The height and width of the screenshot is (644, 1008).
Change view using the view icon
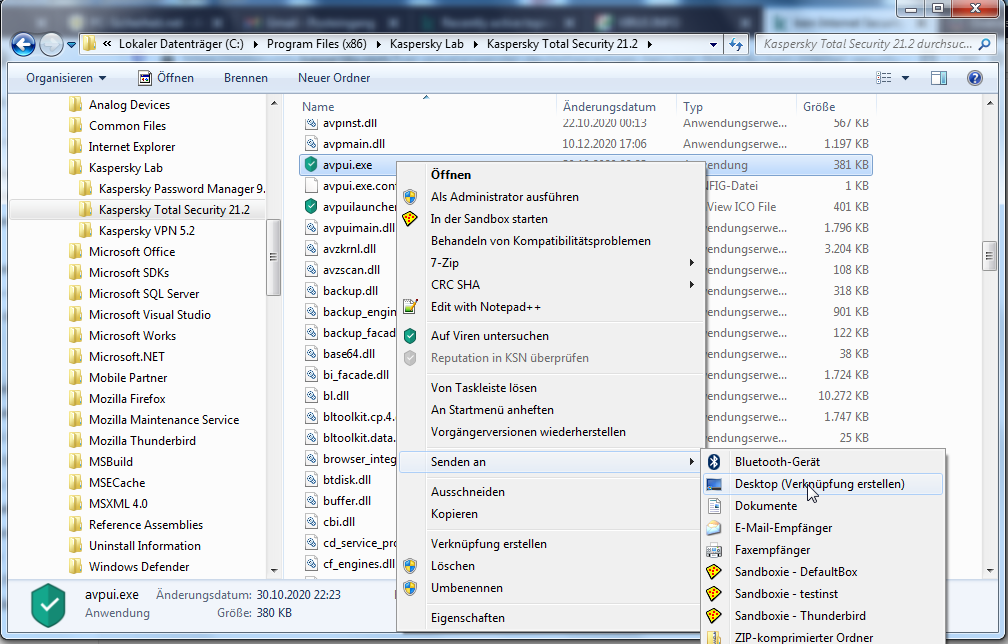coord(884,78)
